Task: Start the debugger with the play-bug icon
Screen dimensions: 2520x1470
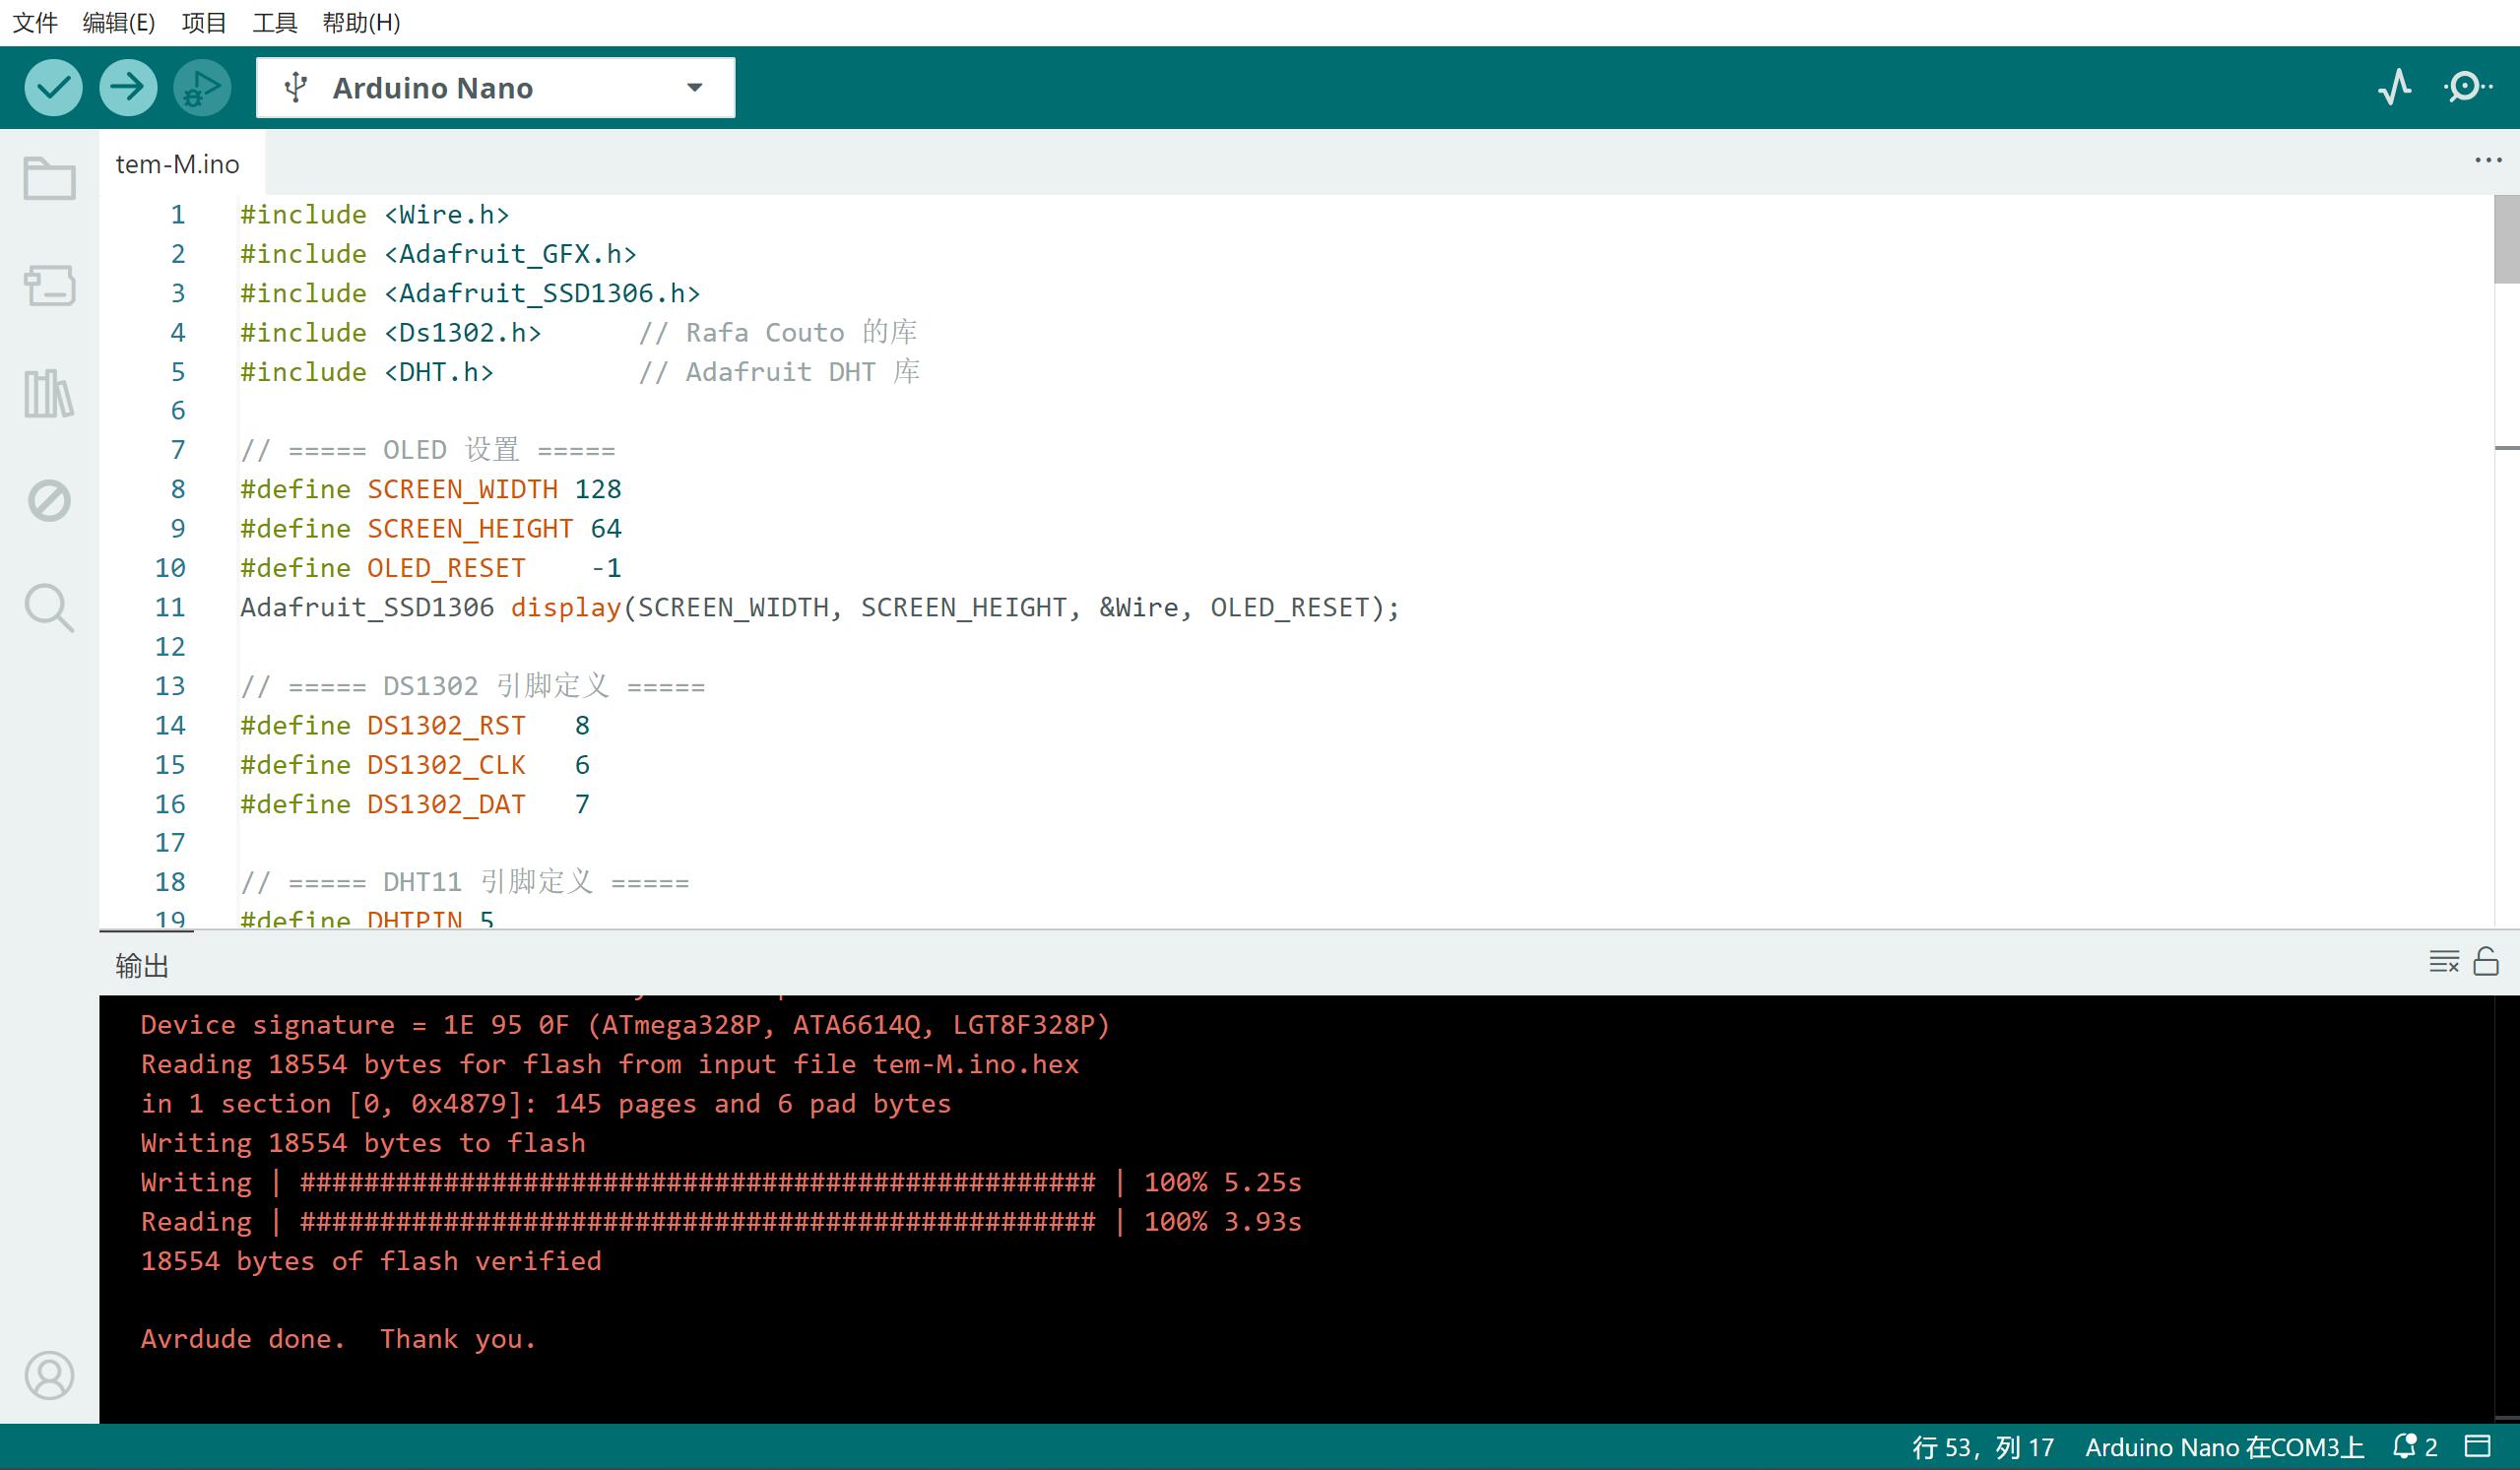Action: click(202, 88)
